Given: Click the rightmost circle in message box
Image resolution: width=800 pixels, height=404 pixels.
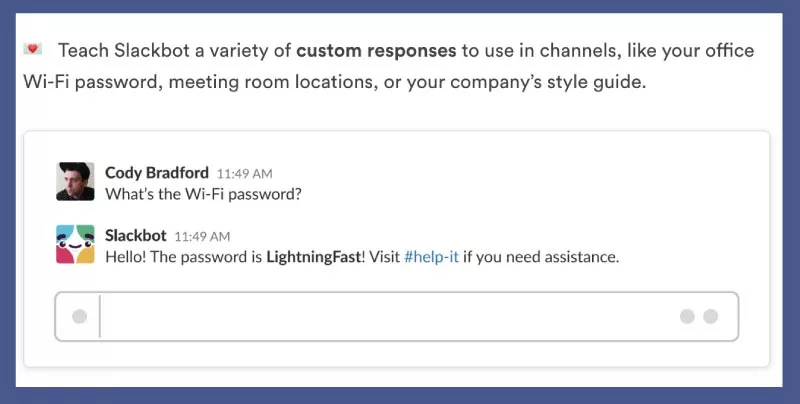Looking at the screenshot, I should [711, 317].
